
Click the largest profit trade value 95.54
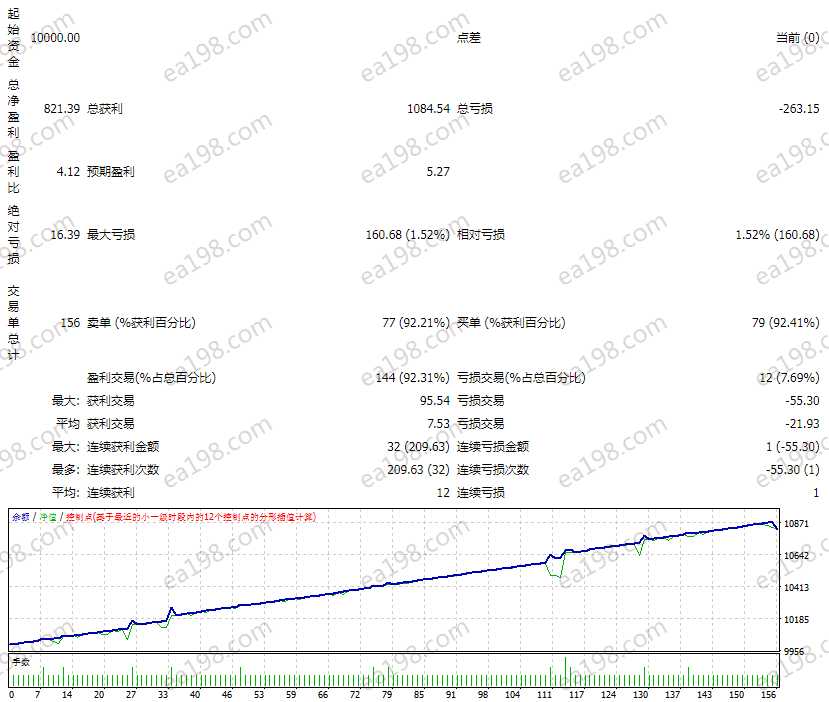[x=433, y=401]
